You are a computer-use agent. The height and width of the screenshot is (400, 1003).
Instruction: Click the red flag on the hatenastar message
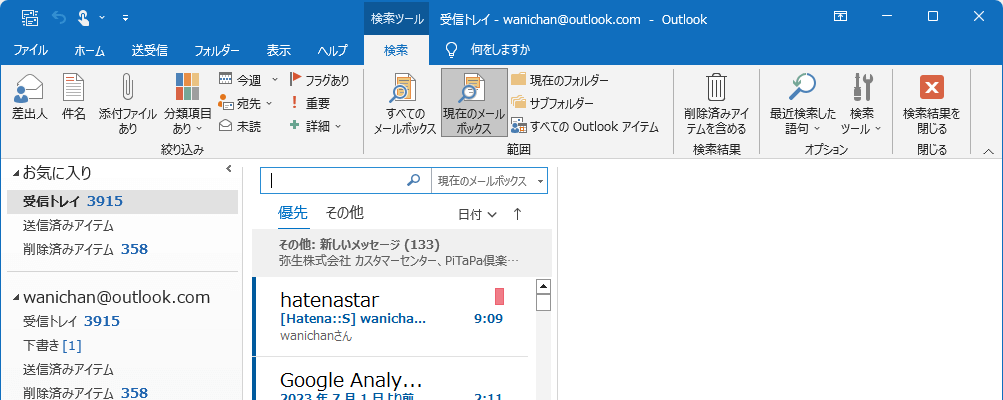pyautogui.click(x=500, y=296)
